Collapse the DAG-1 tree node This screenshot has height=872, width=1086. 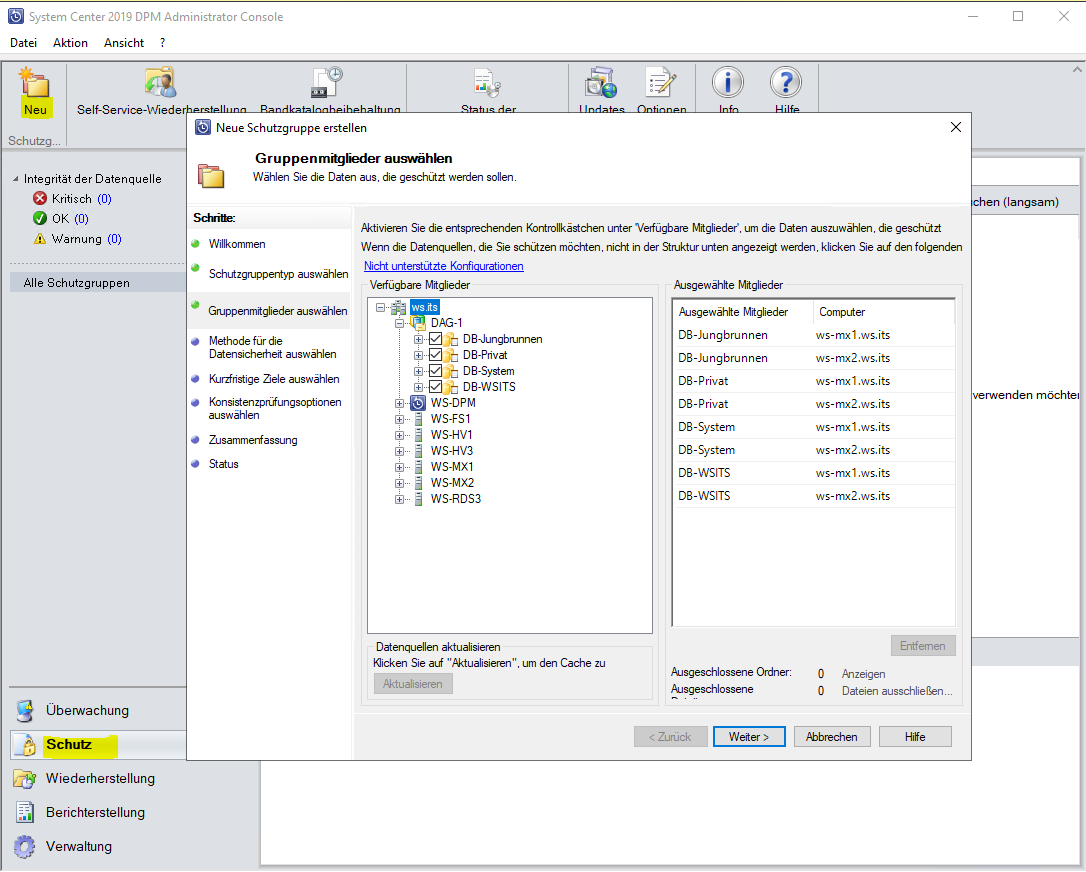tap(400, 323)
